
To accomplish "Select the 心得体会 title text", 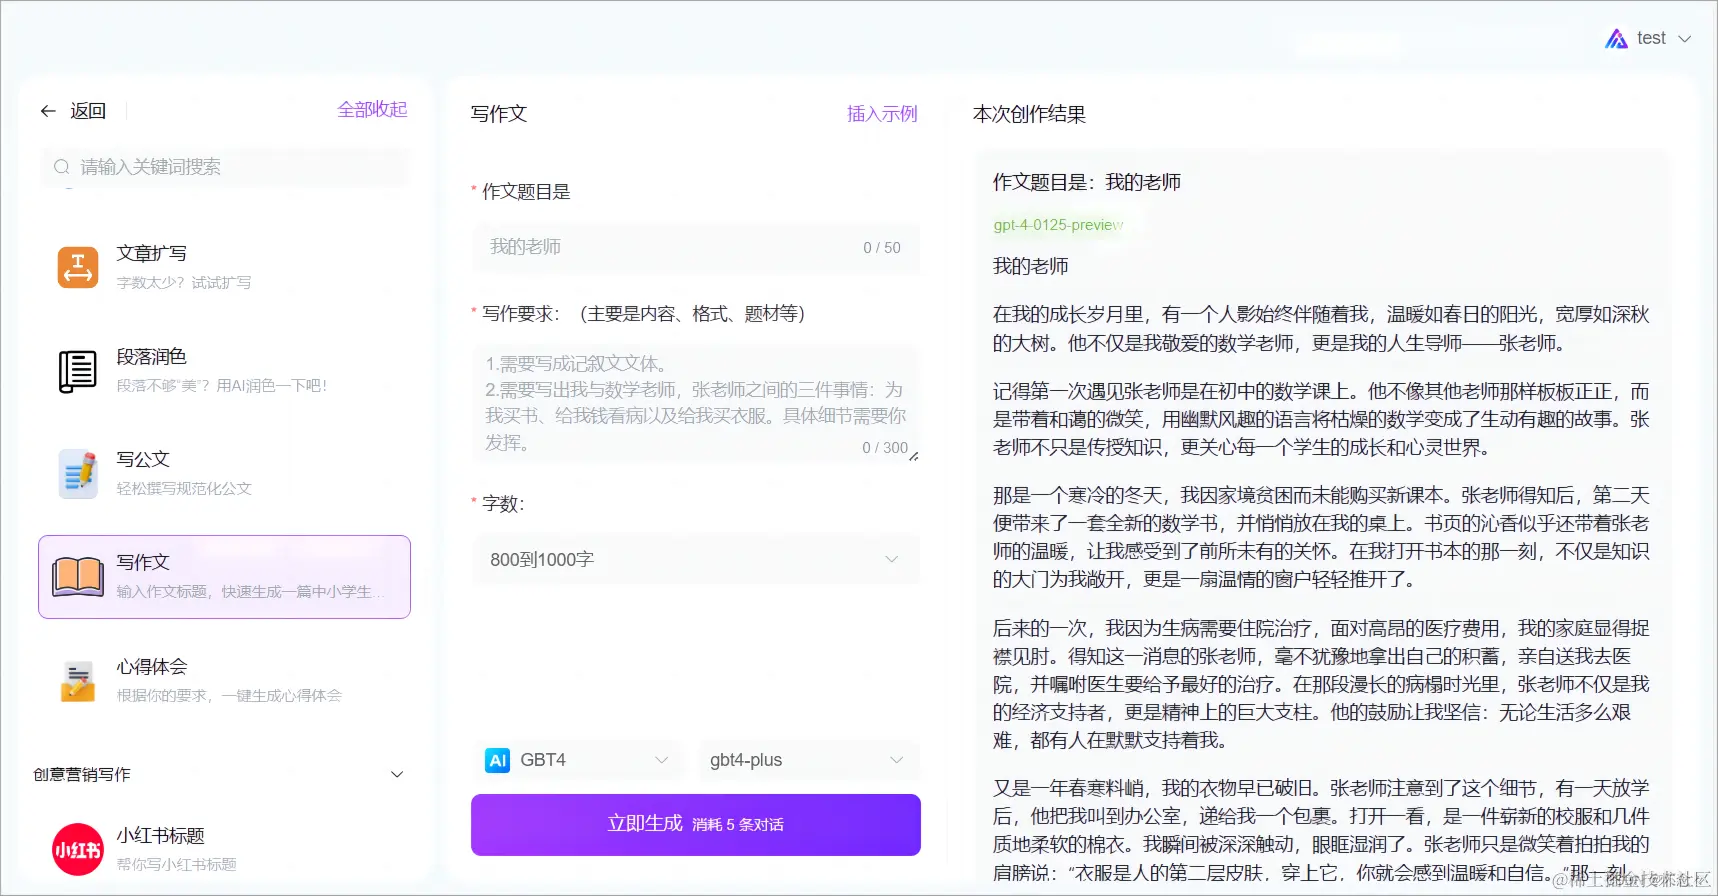I will point(151,667).
